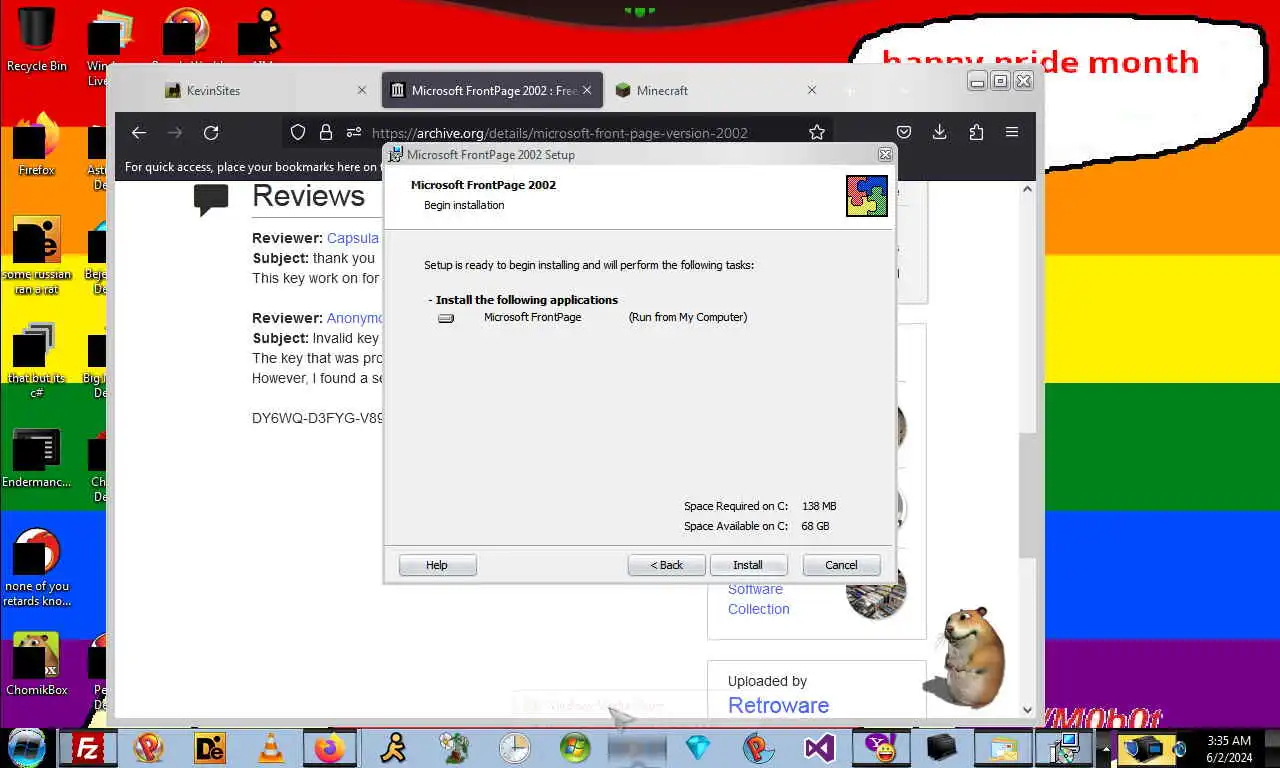Open the De taskbar icon

[x=210, y=747]
